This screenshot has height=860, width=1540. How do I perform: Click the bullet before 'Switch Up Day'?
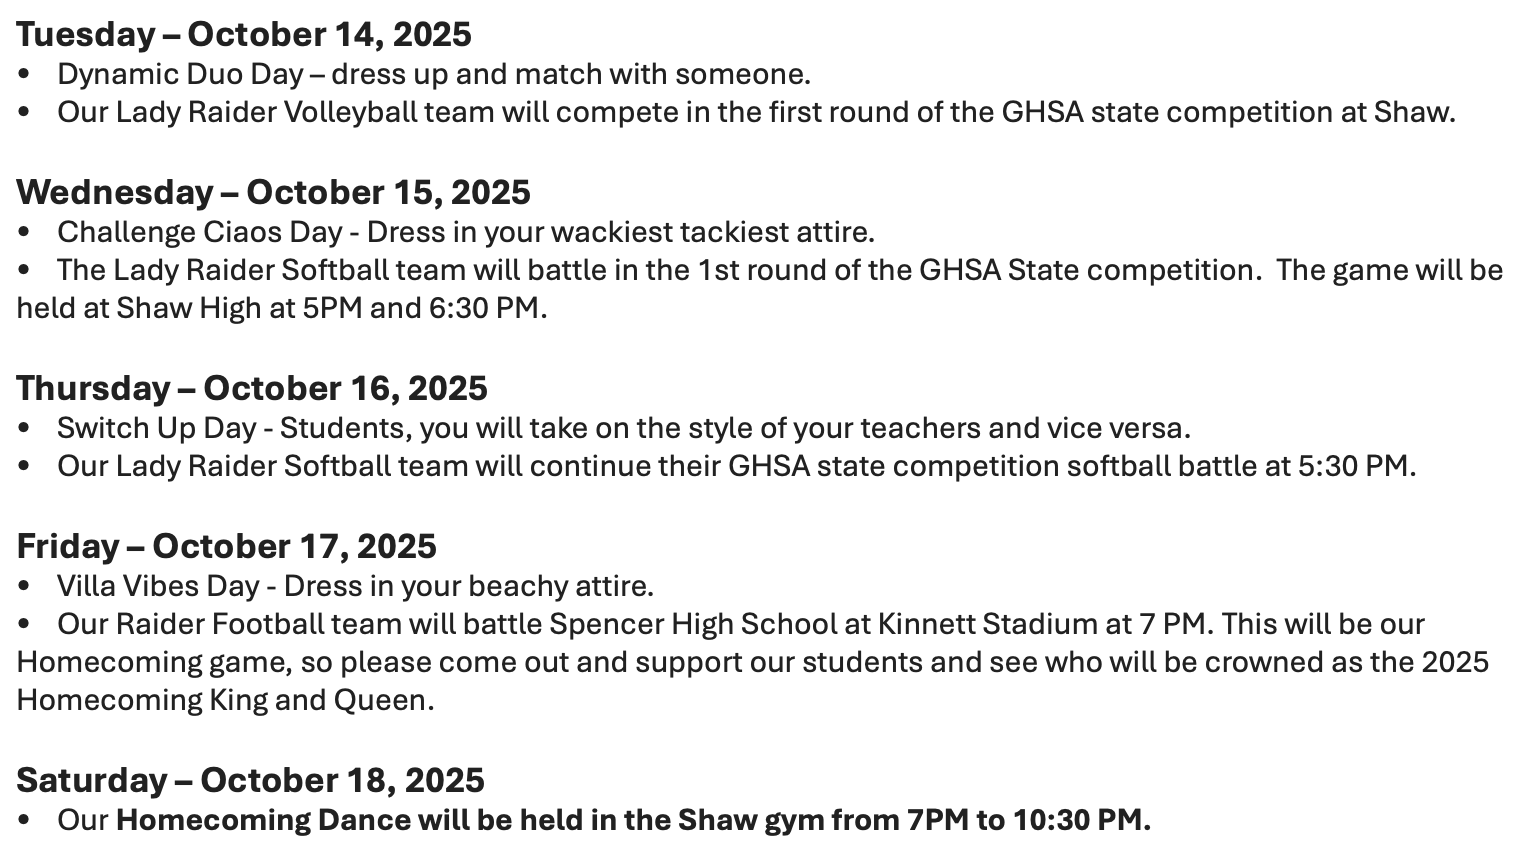tap(24, 429)
